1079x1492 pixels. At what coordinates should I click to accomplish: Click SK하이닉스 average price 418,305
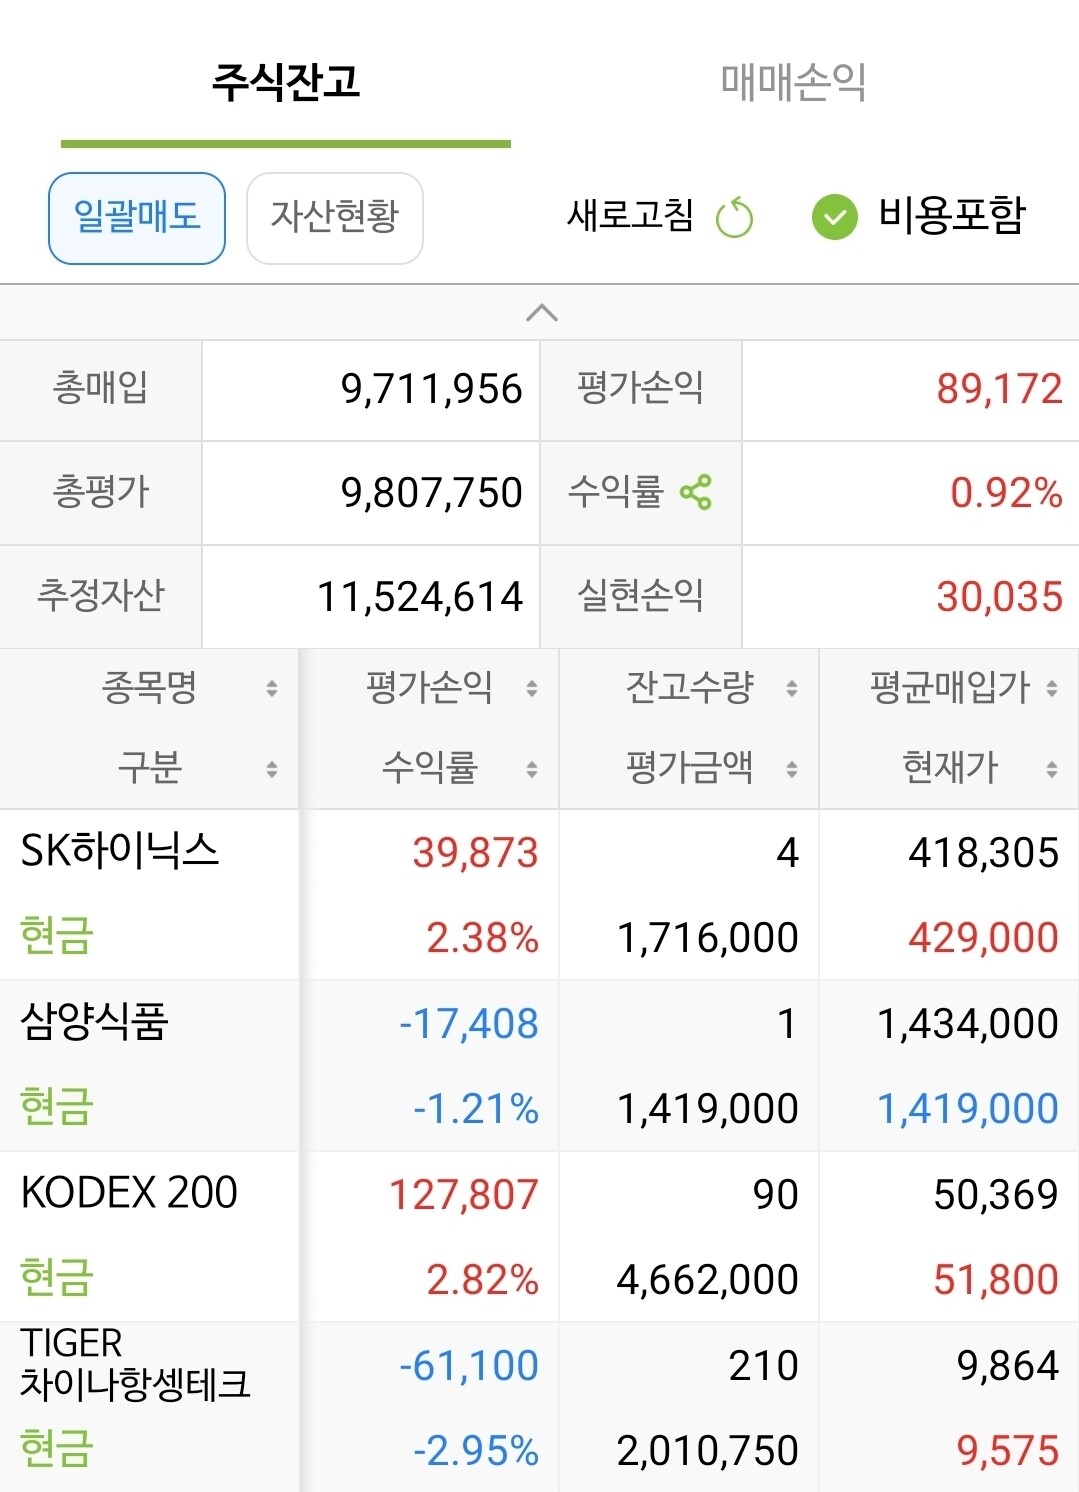983,853
